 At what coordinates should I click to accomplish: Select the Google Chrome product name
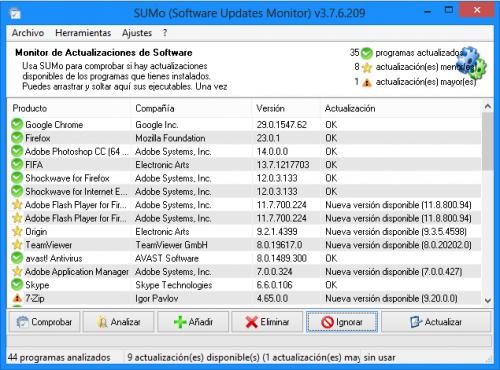click(54, 125)
